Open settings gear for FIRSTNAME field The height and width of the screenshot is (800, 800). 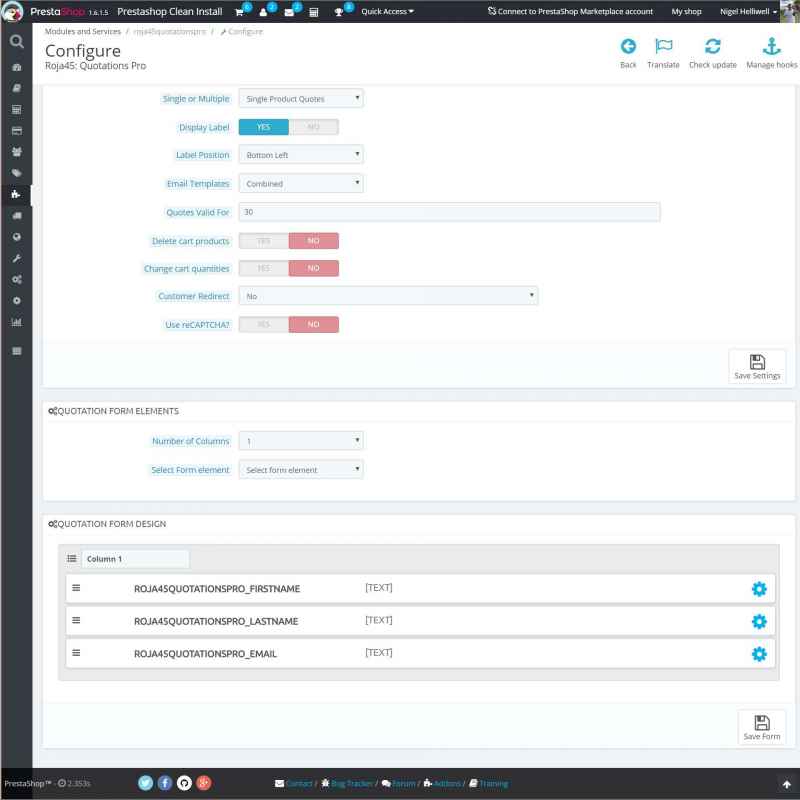click(759, 589)
